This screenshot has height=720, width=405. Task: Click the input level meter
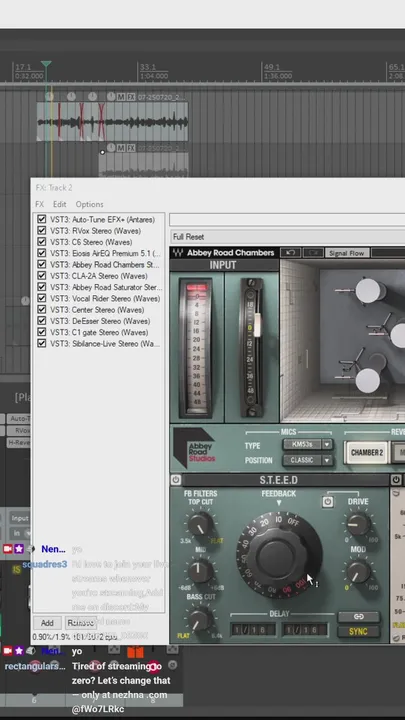[x=197, y=347]
